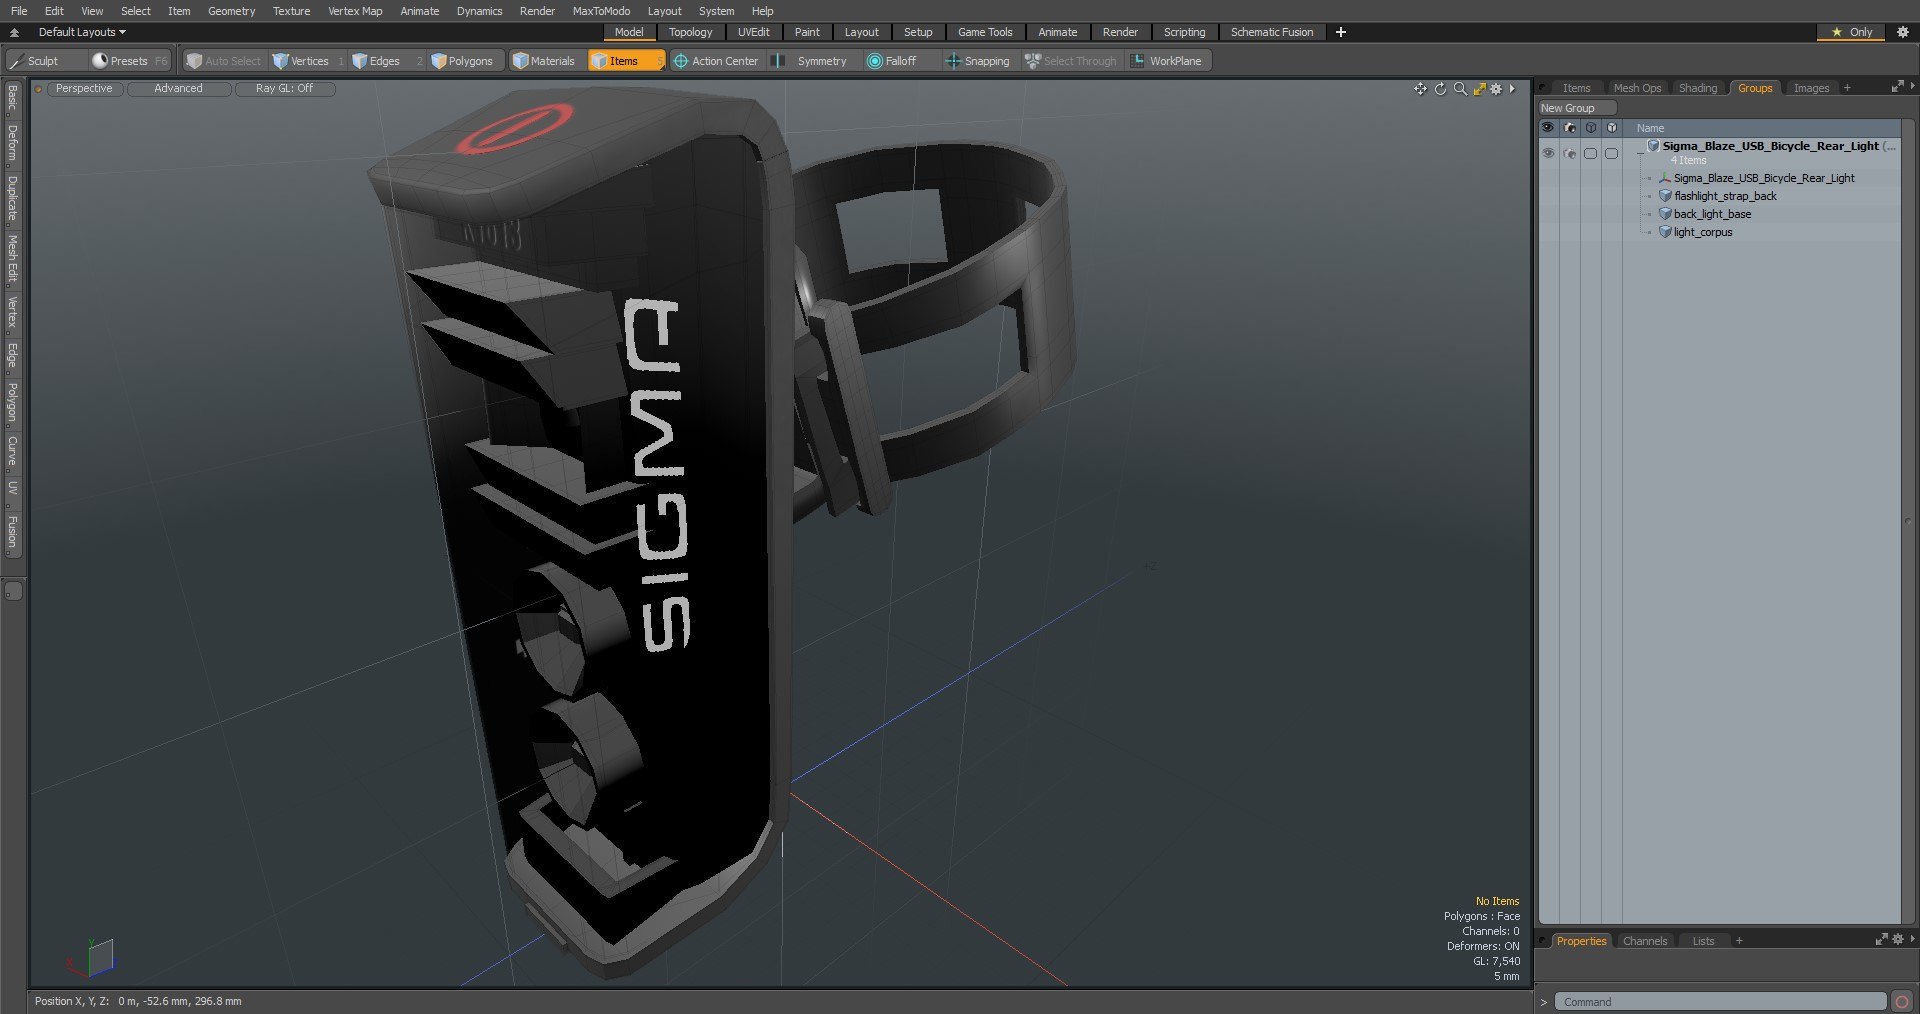Switch to the Channels tab
This screenshot has width=1920, height=1014.
1645,941
